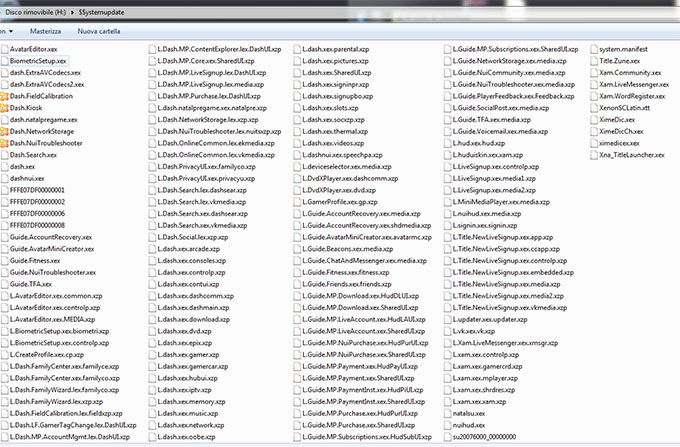The height and width of the screenshot is (447, 680).
Task: Click the Dash.NuiTroubleshooter file icon
Action: click(5, 144)
